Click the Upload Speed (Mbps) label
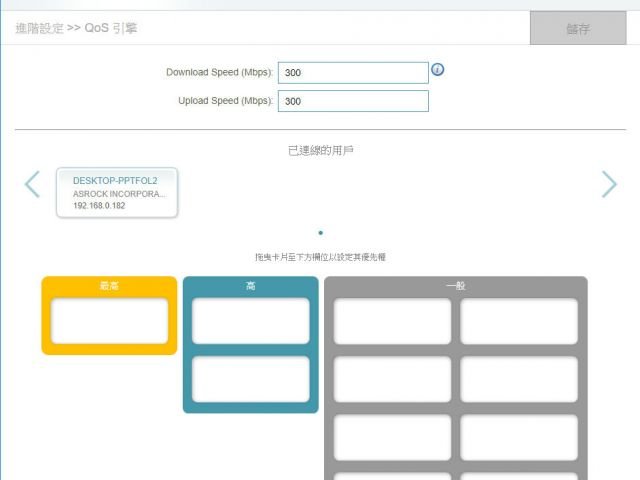This screenshot has width=640, height=480. point(225,101)
